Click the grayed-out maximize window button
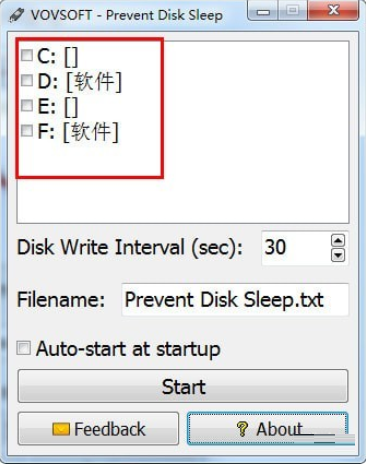Image resolution: width=366 pixels, height=464 pixels. [293, 11]
